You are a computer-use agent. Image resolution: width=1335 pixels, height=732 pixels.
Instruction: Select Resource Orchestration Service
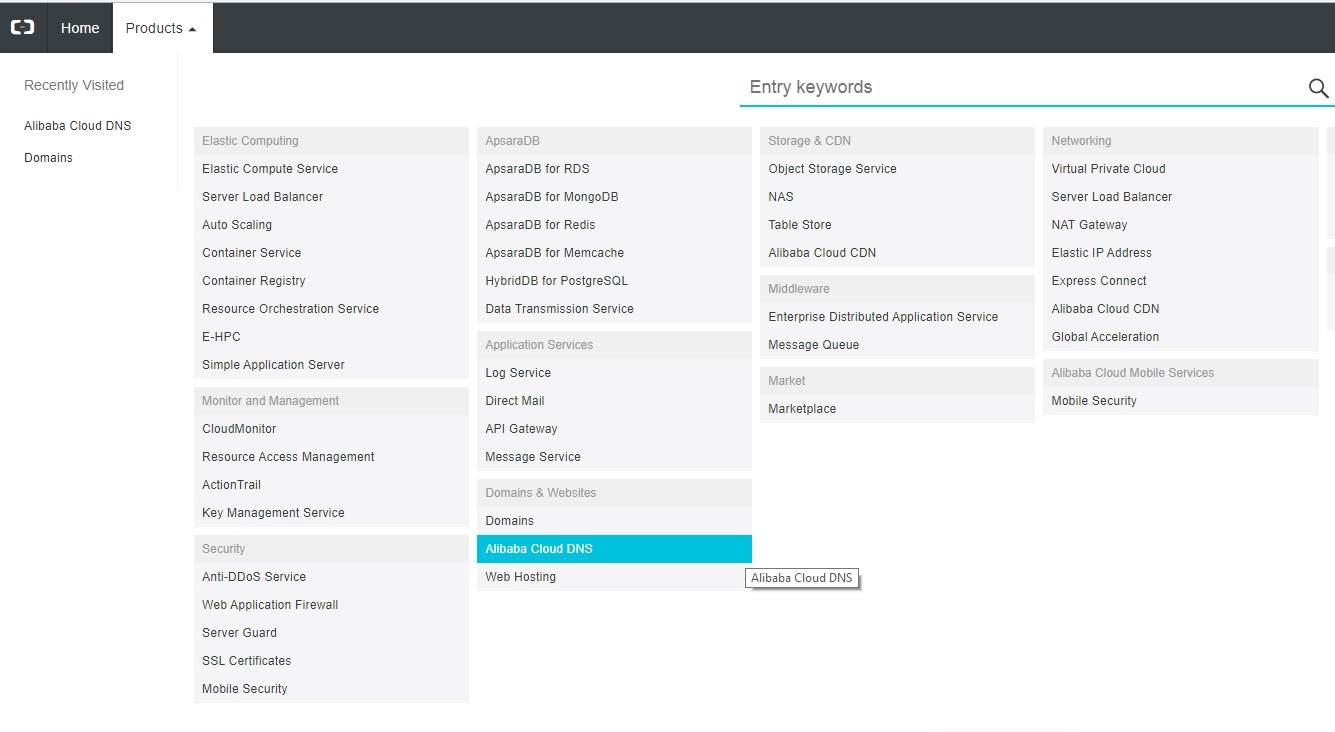tap(331, 309)
